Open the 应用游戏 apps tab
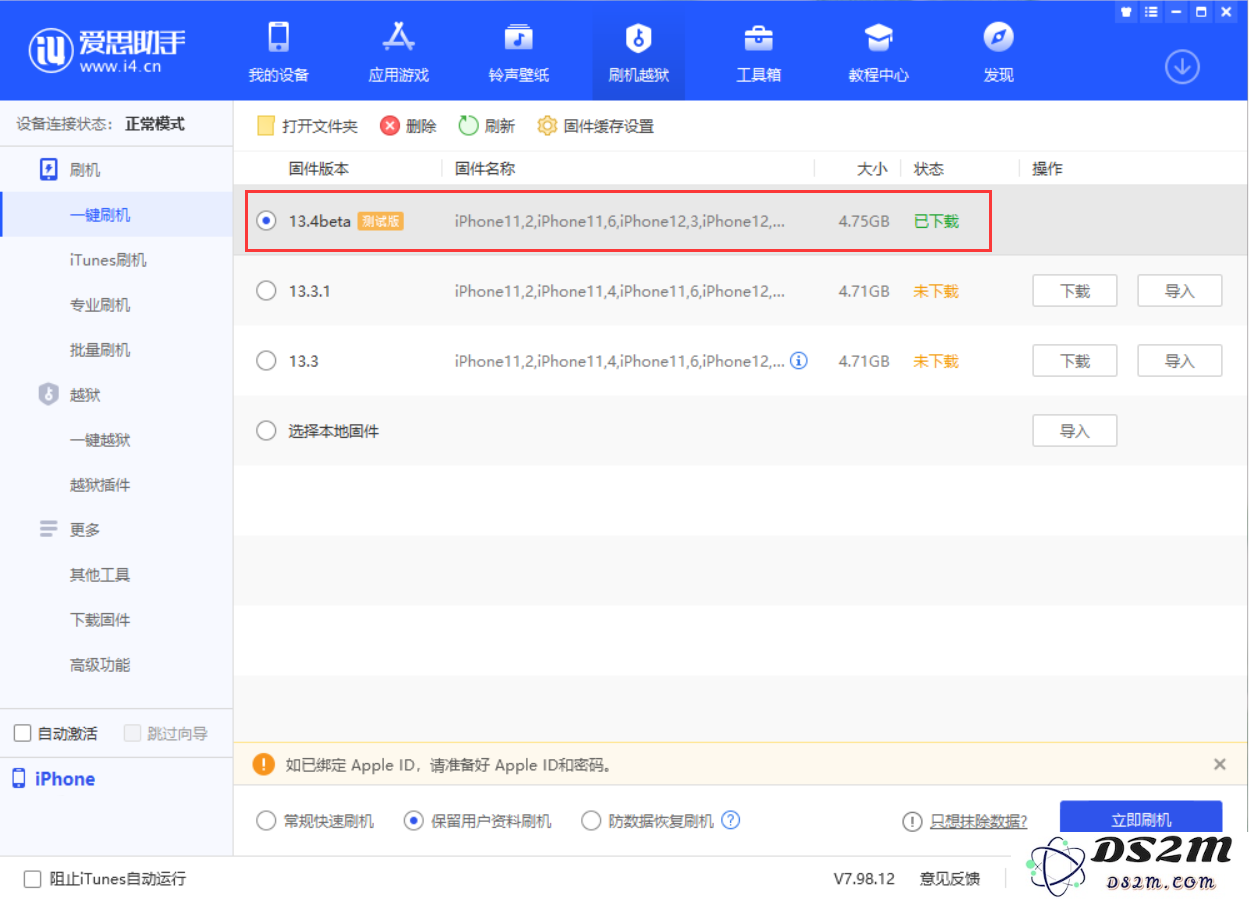The width and height of the screenshot is (1249, 900). 398,52
